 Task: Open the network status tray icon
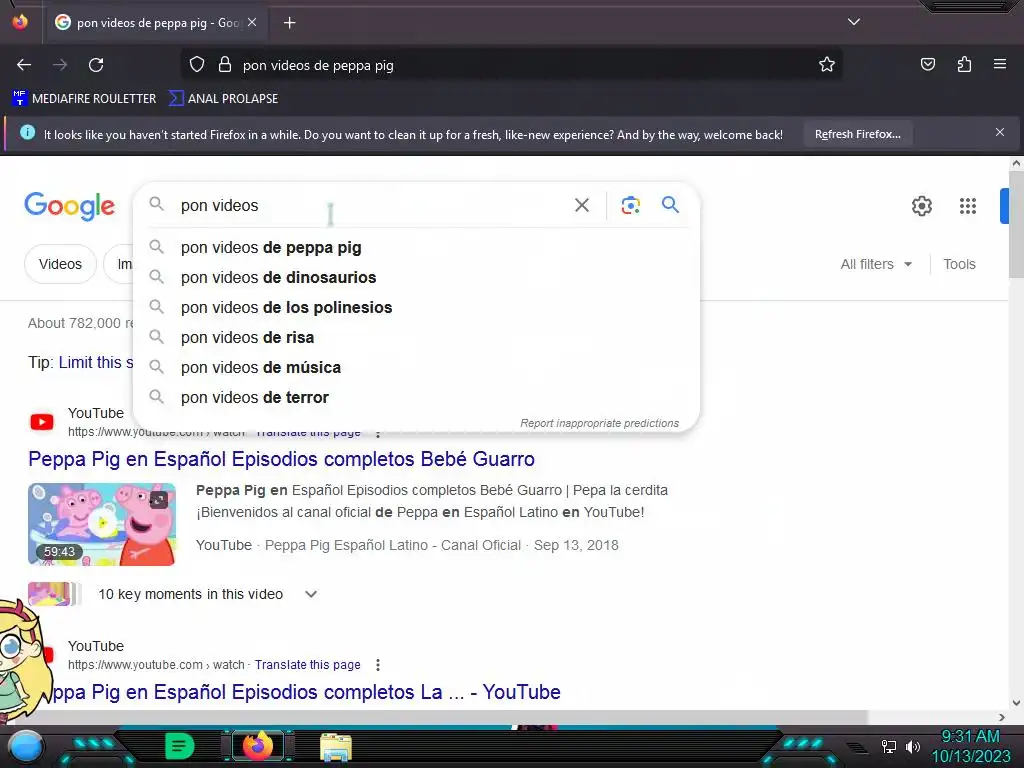click(888, 746)
